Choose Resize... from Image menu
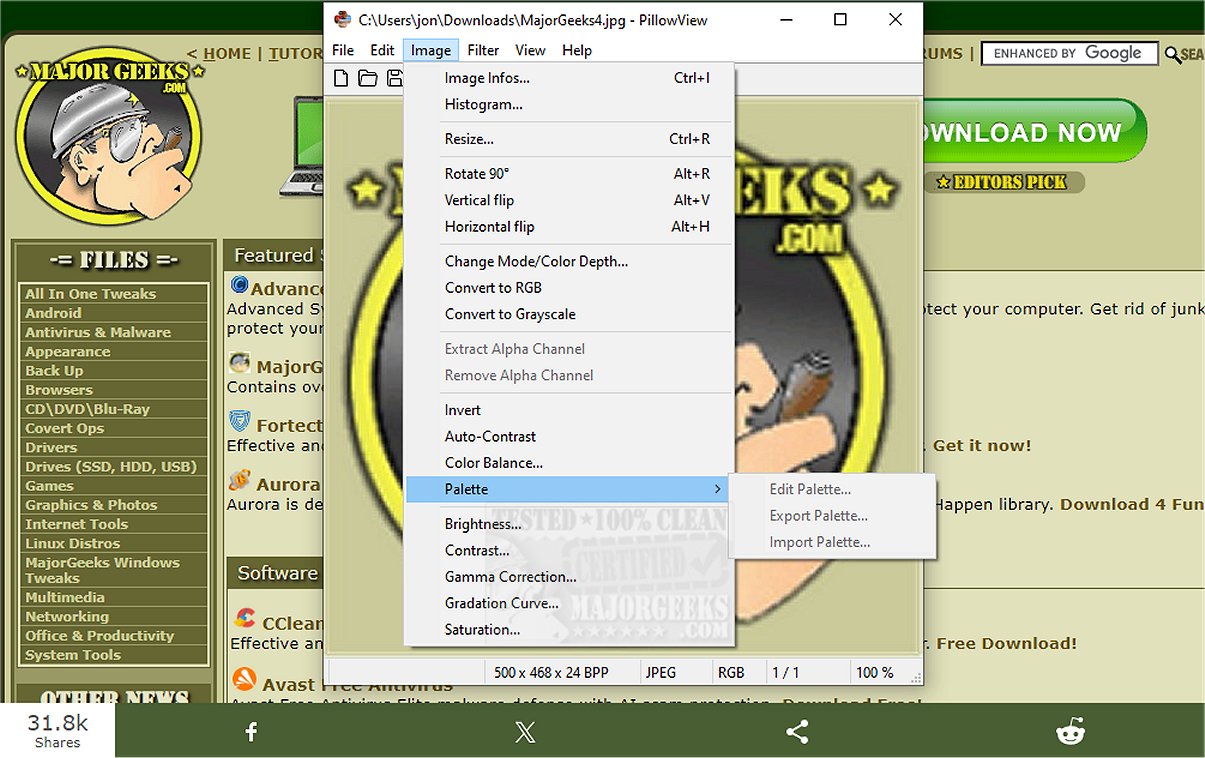Viewport: 1205px width, 758px height. coord(569,139)
